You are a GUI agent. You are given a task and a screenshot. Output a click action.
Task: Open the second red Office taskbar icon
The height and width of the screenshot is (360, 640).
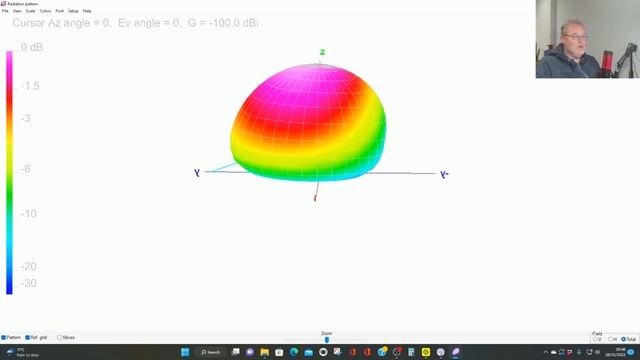pyautogui.click(x=367, y=352)
